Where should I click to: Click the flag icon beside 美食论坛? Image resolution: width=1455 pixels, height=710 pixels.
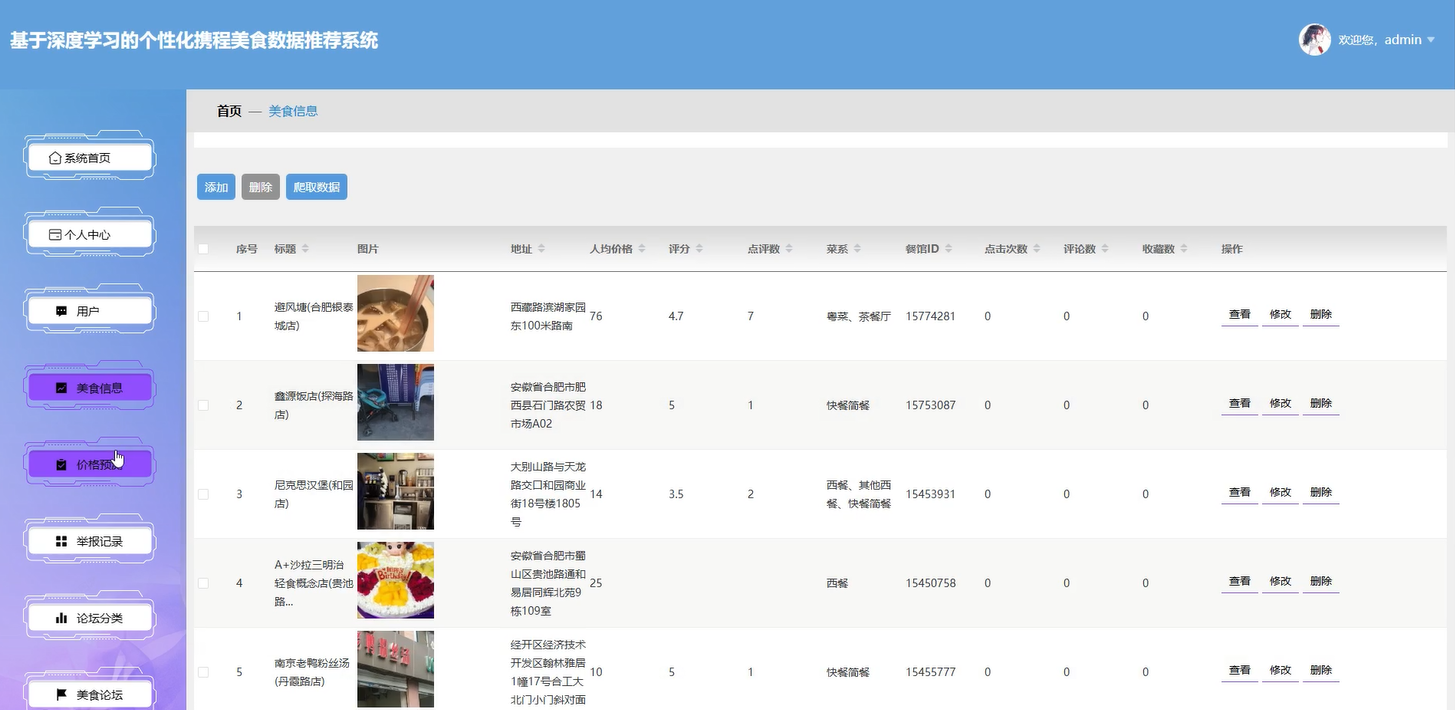(61, 694)
